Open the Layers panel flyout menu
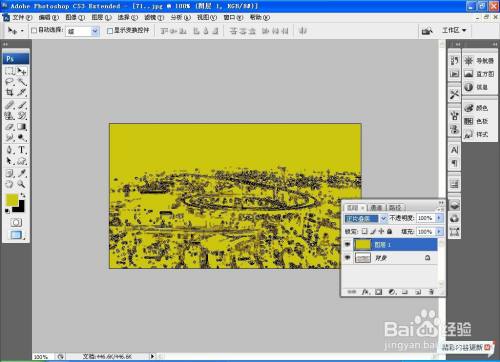 [441, 209]
